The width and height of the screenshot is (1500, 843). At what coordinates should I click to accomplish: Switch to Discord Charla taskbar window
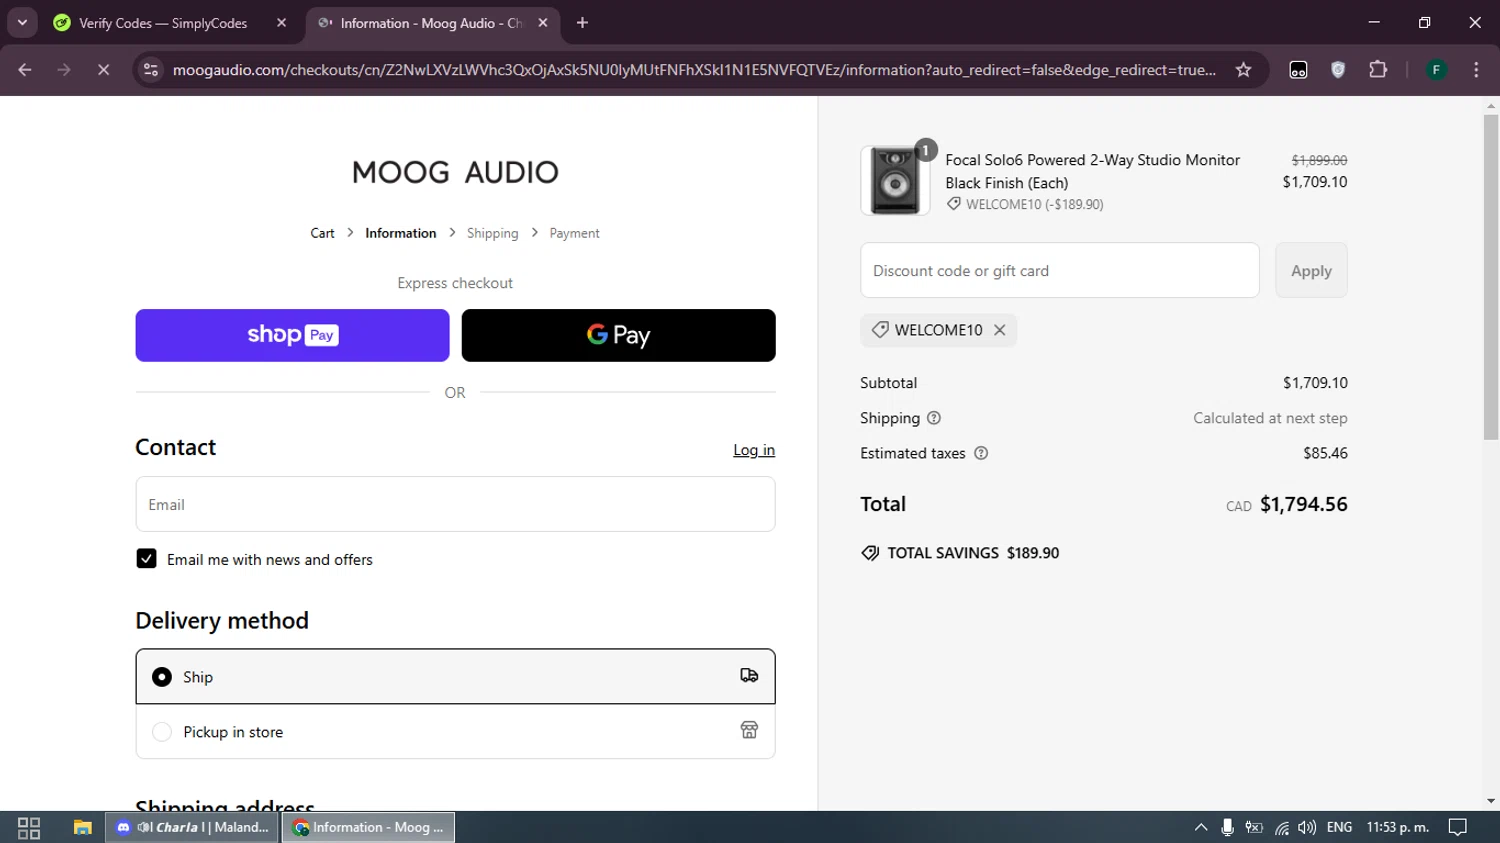(192, 827)
